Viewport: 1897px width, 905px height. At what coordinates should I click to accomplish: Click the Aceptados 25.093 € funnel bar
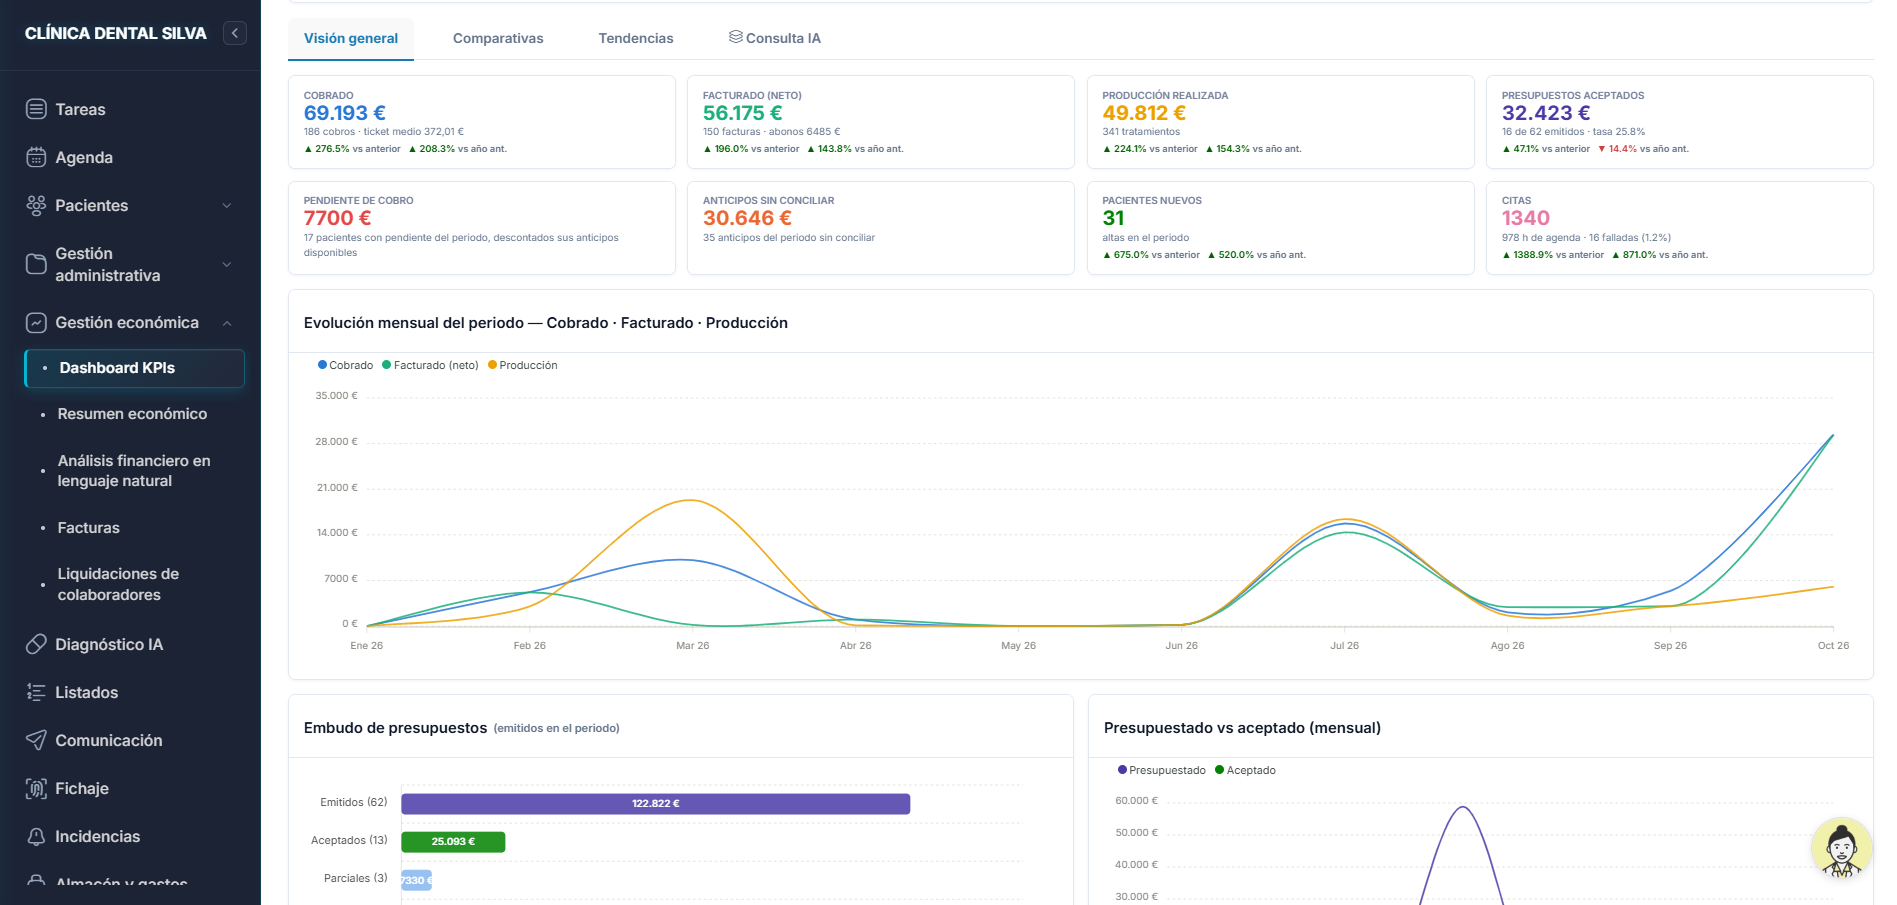[453, 842]
